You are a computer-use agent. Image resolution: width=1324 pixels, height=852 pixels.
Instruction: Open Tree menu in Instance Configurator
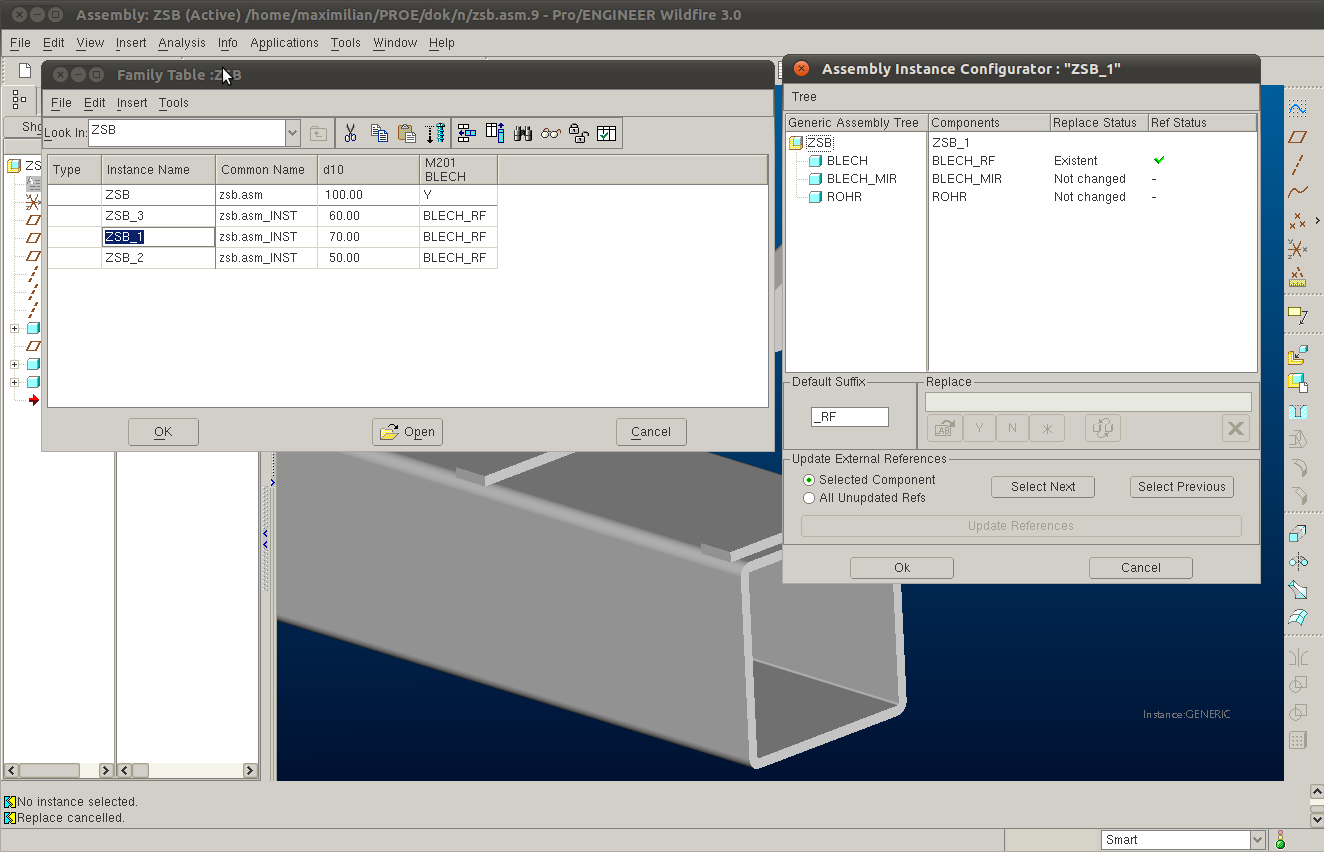804,97
